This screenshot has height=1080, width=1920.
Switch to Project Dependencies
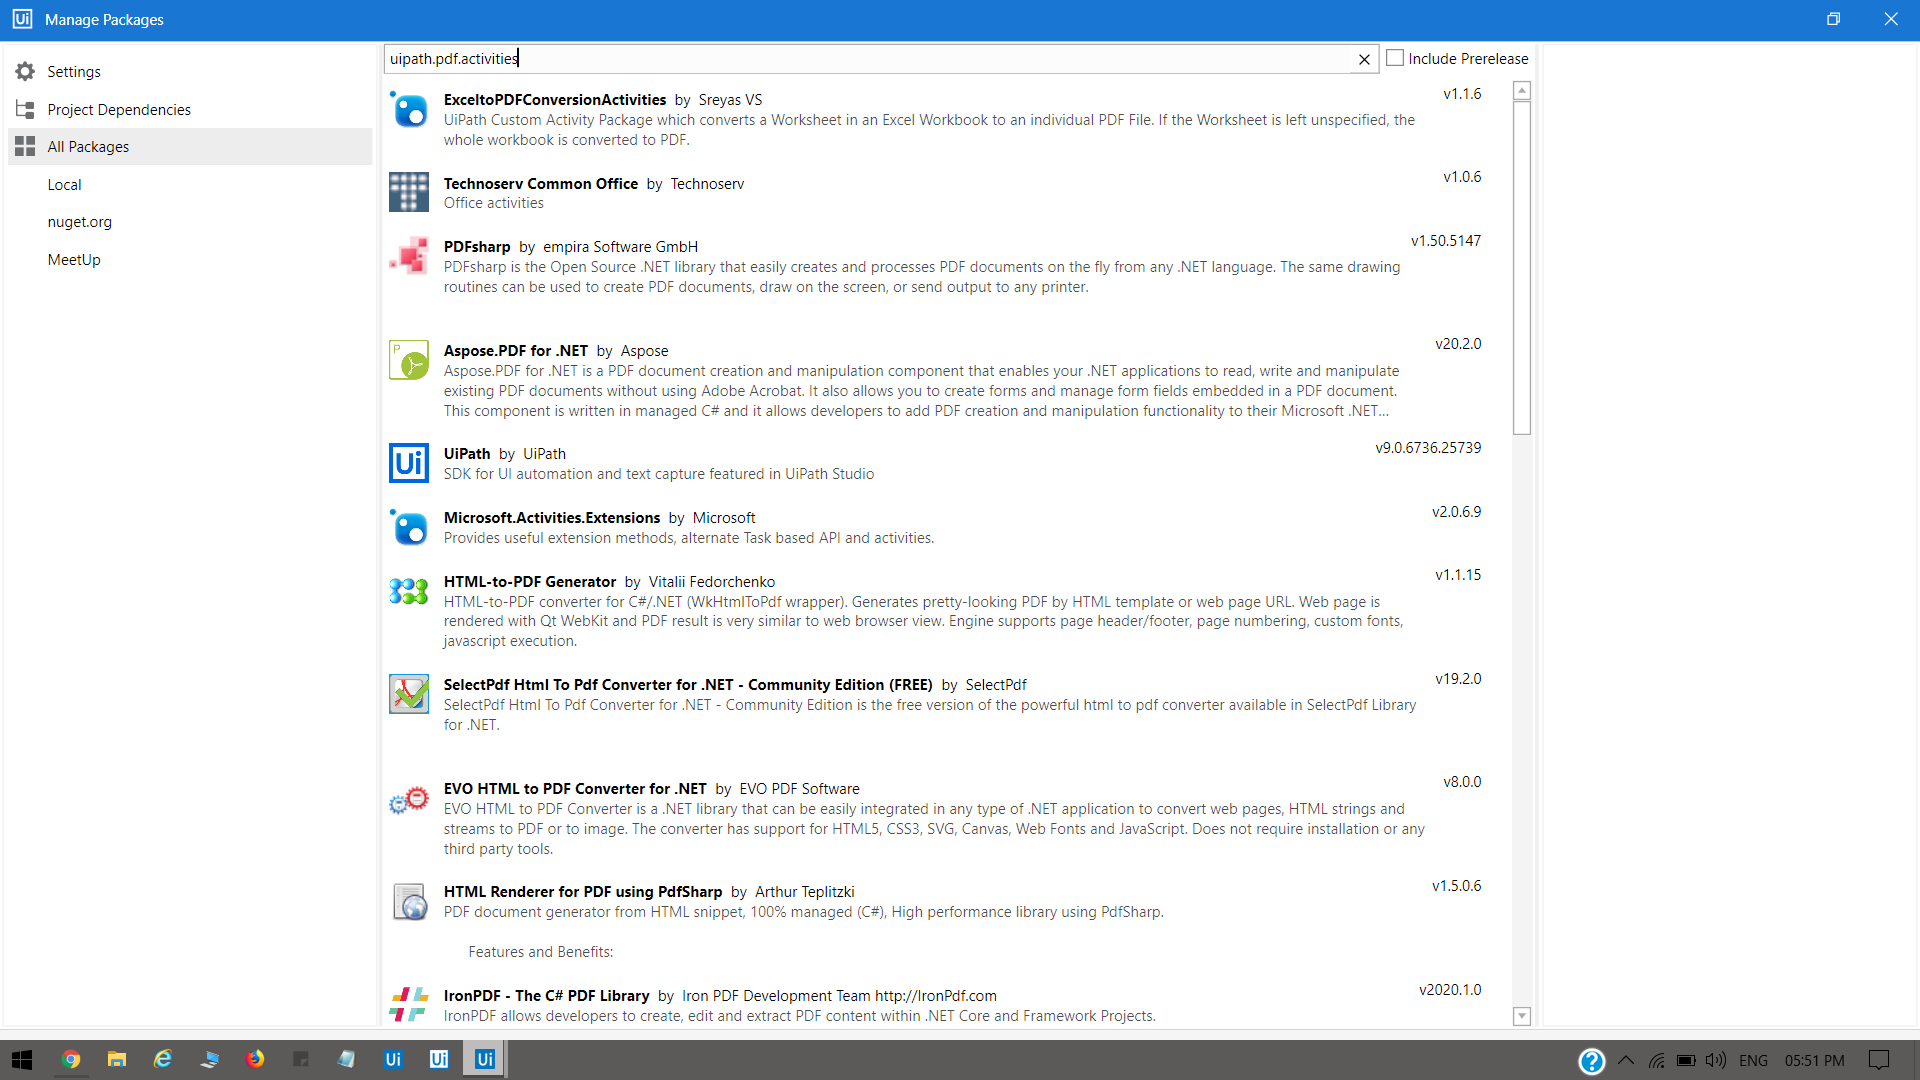(119, 110)
